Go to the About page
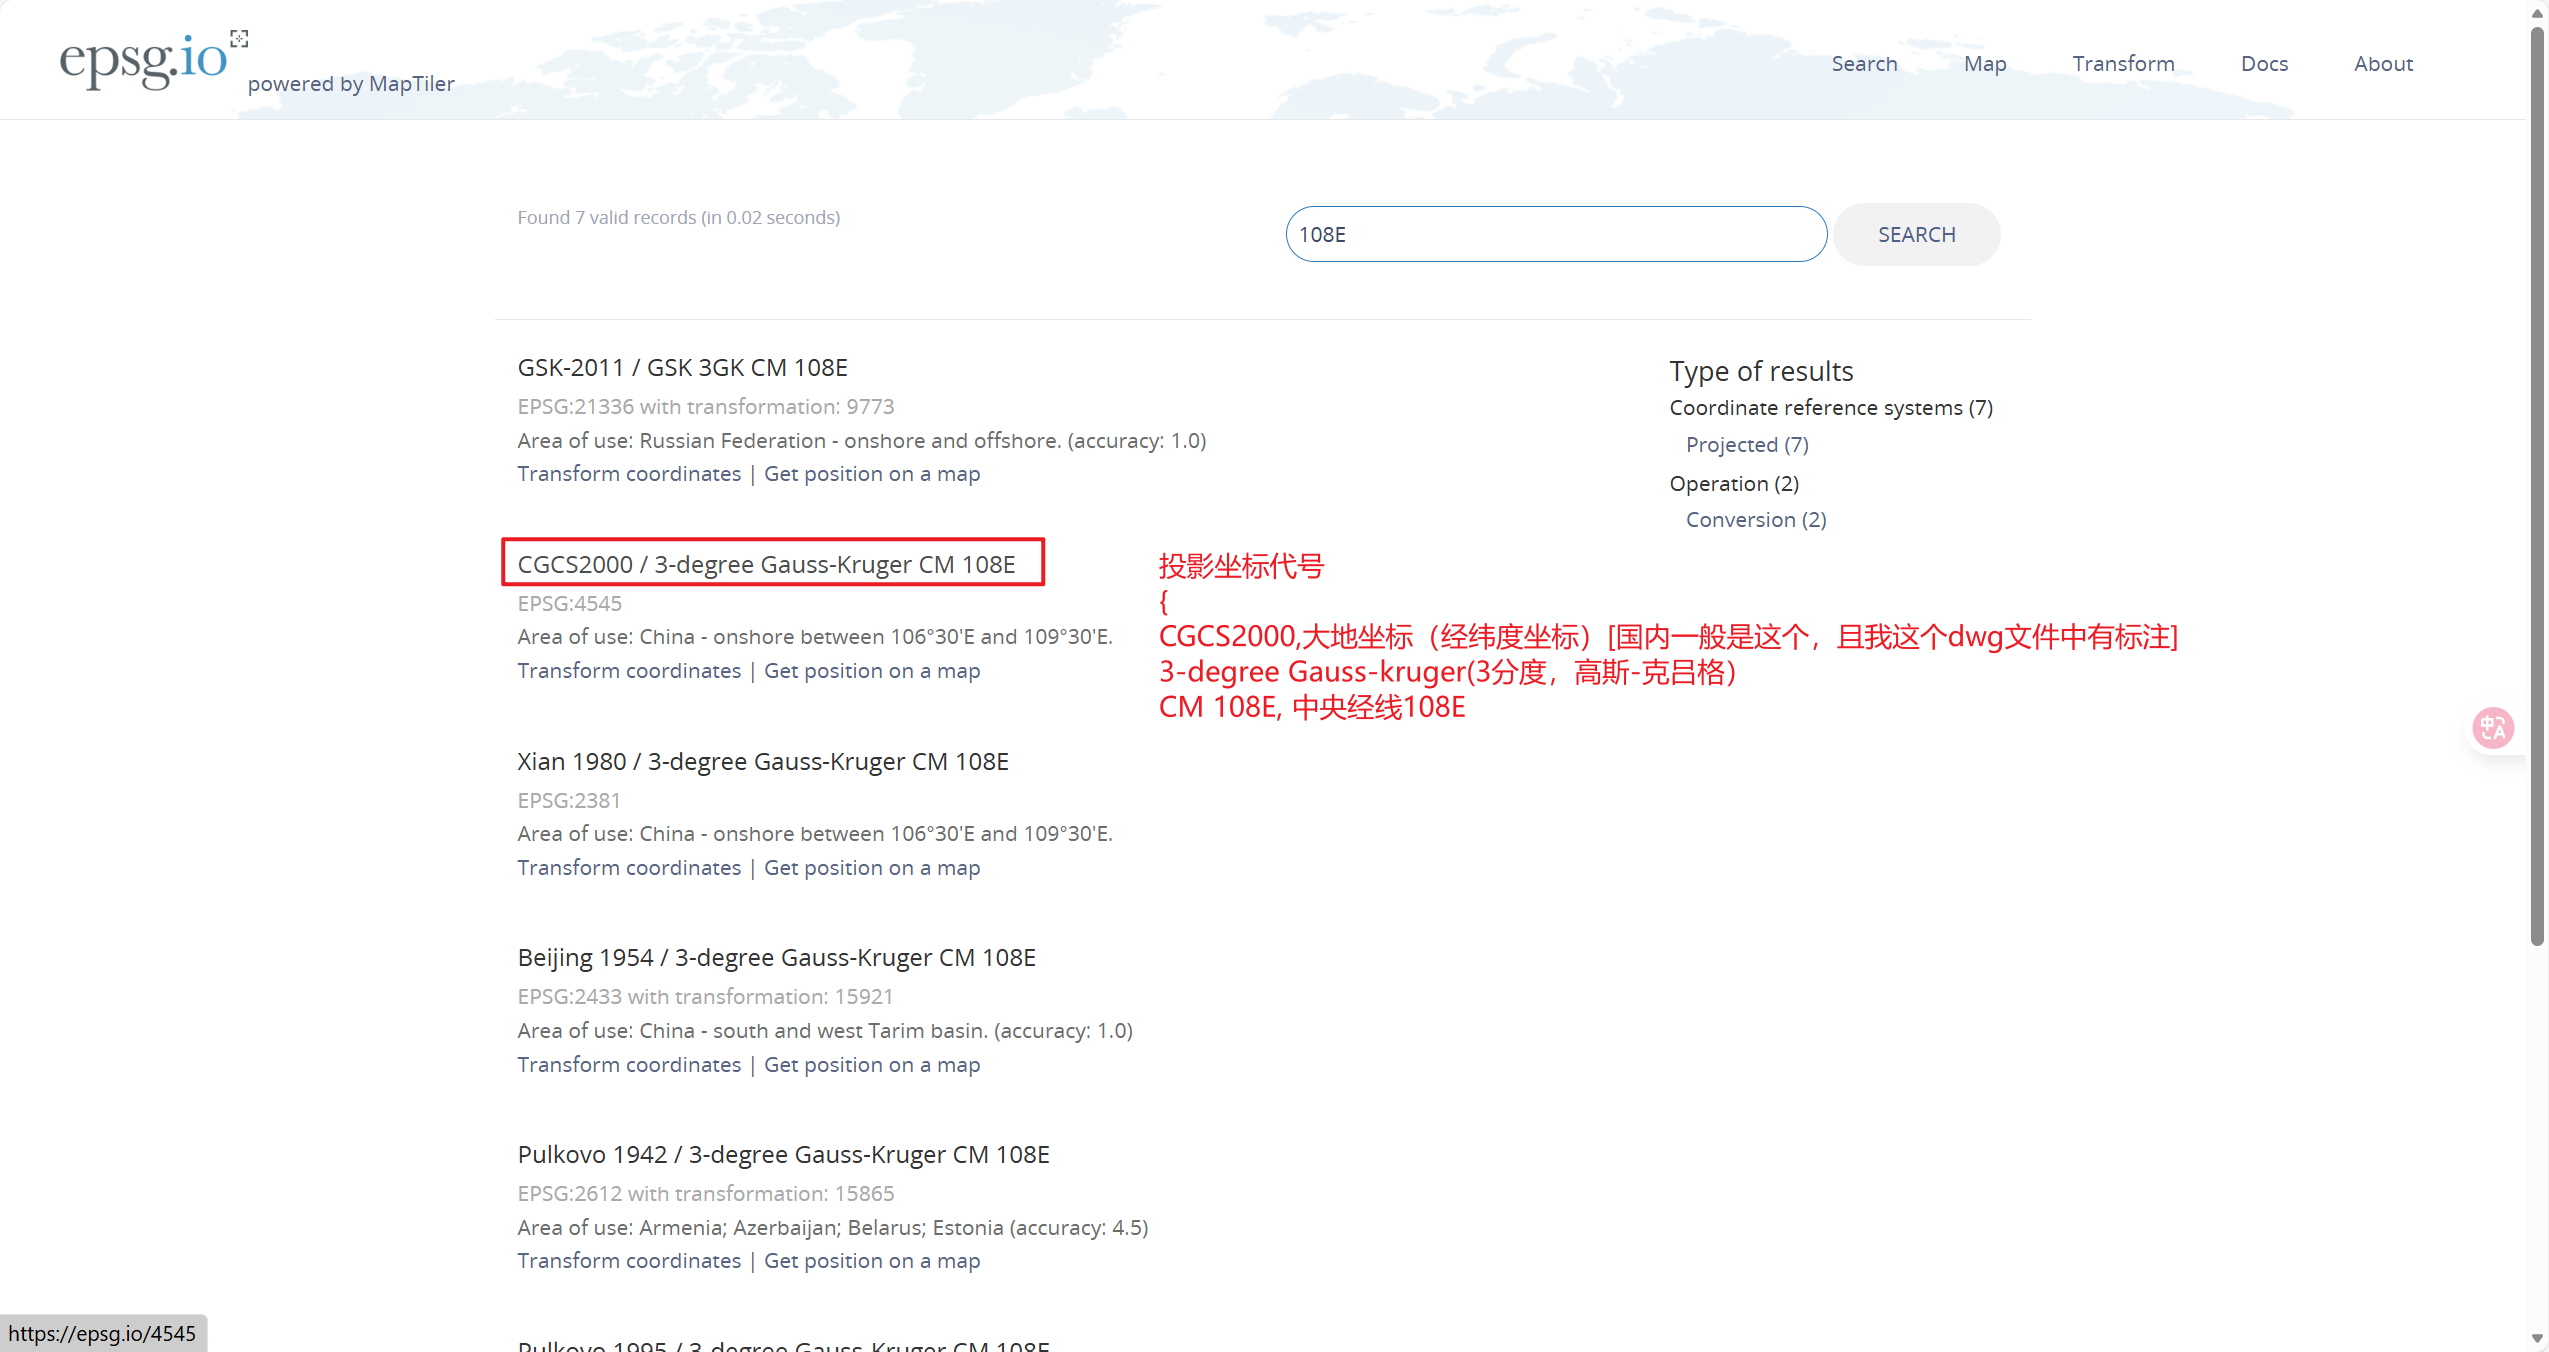This screenshot has height=1352, width=2549. tap(2383, 64)
